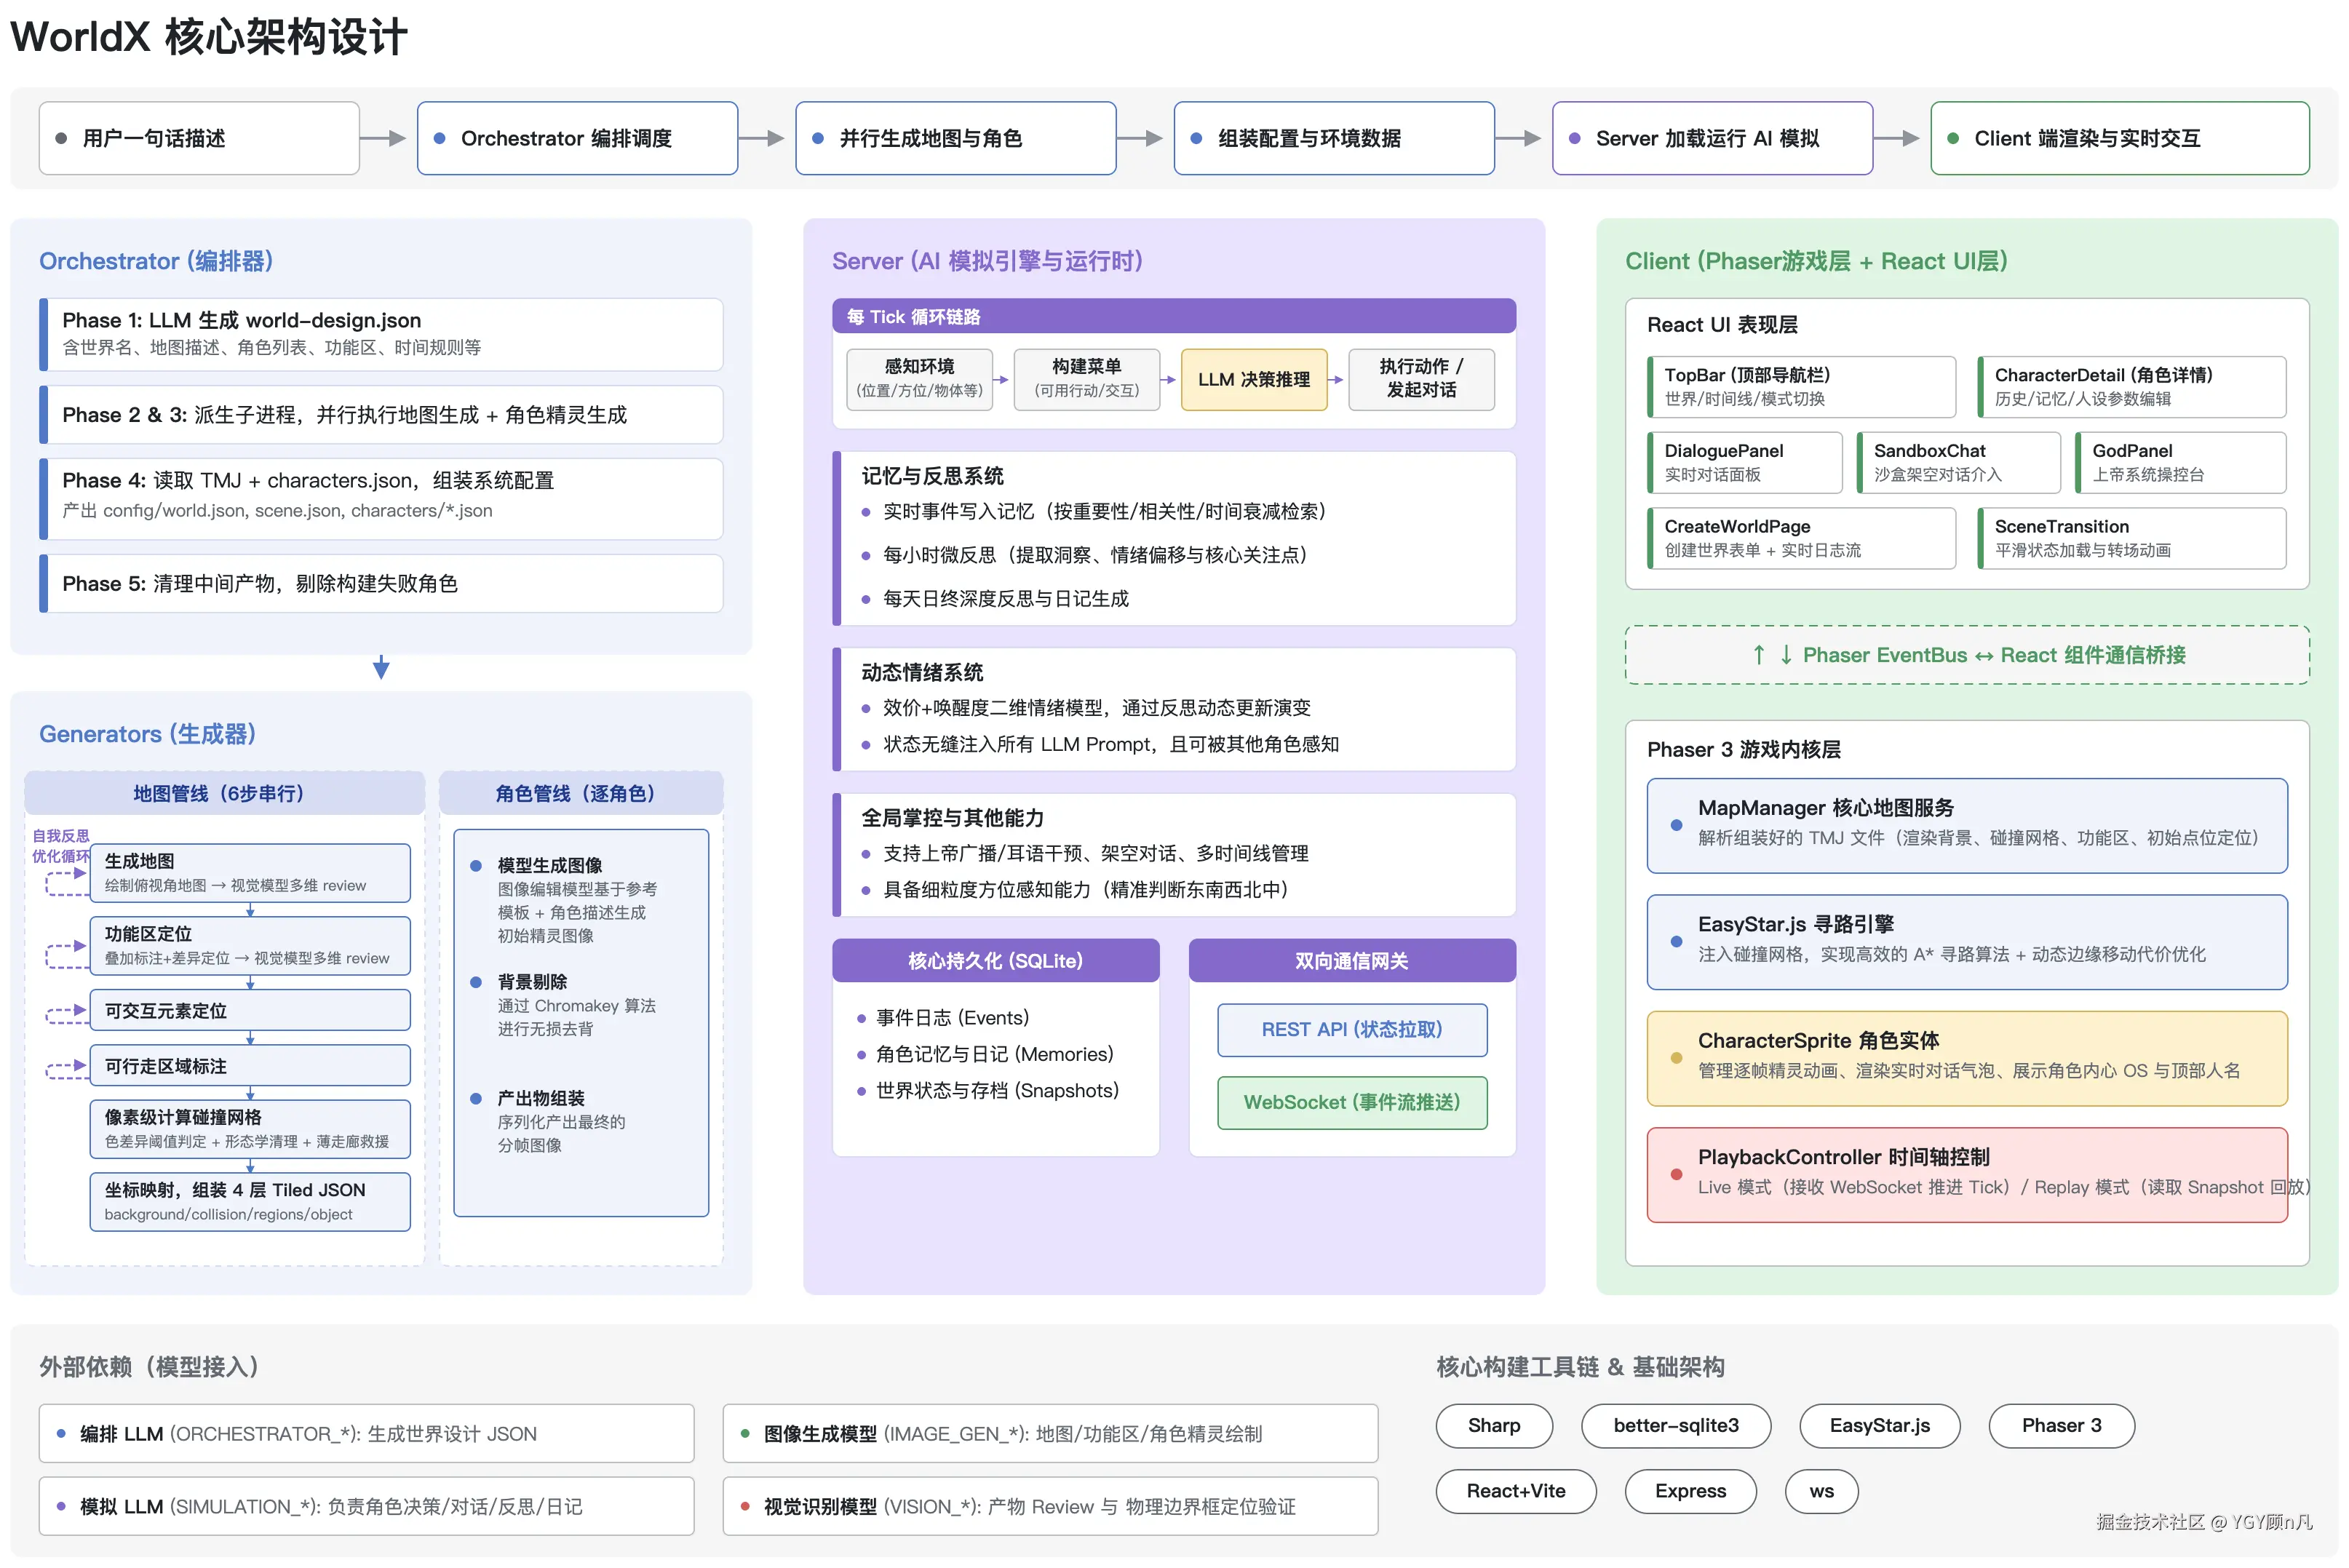Viewport: 2349px width, 1568px height.
Task: Select the Sharp tool chip
Action: 1493,1425
